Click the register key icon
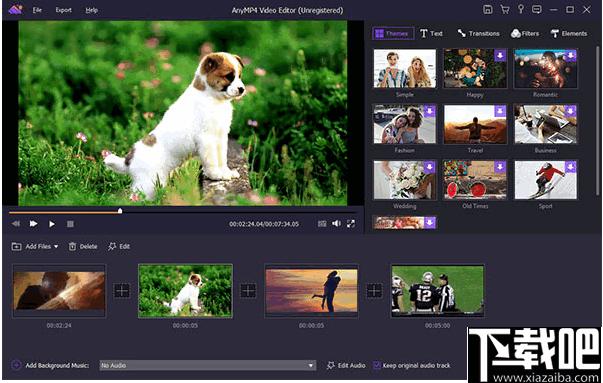603x383 pixels. click(x=521, y=10)
